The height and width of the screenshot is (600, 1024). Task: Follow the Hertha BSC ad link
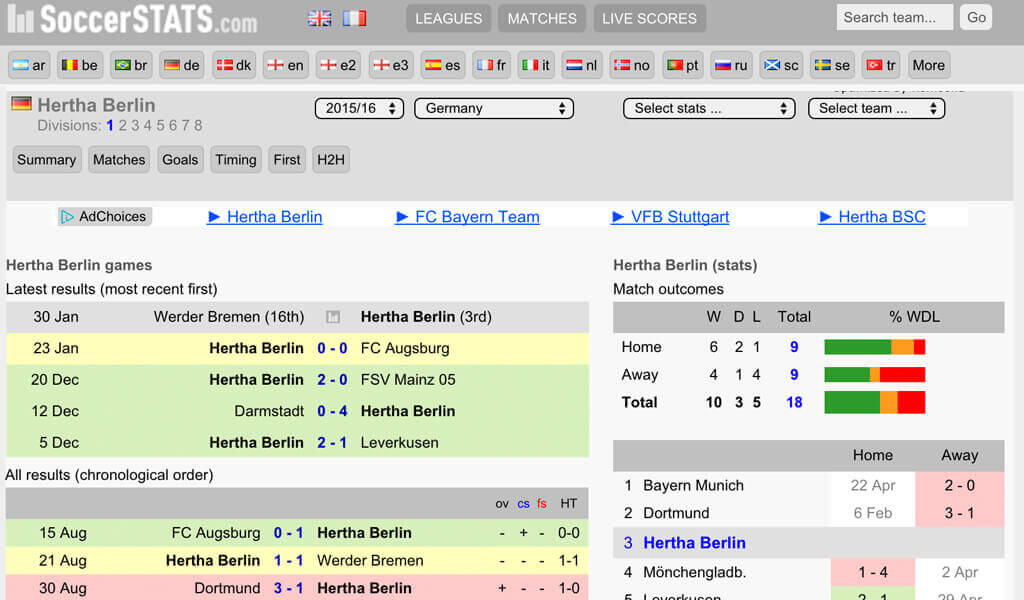pyautogui.click(x=872, y=217)
